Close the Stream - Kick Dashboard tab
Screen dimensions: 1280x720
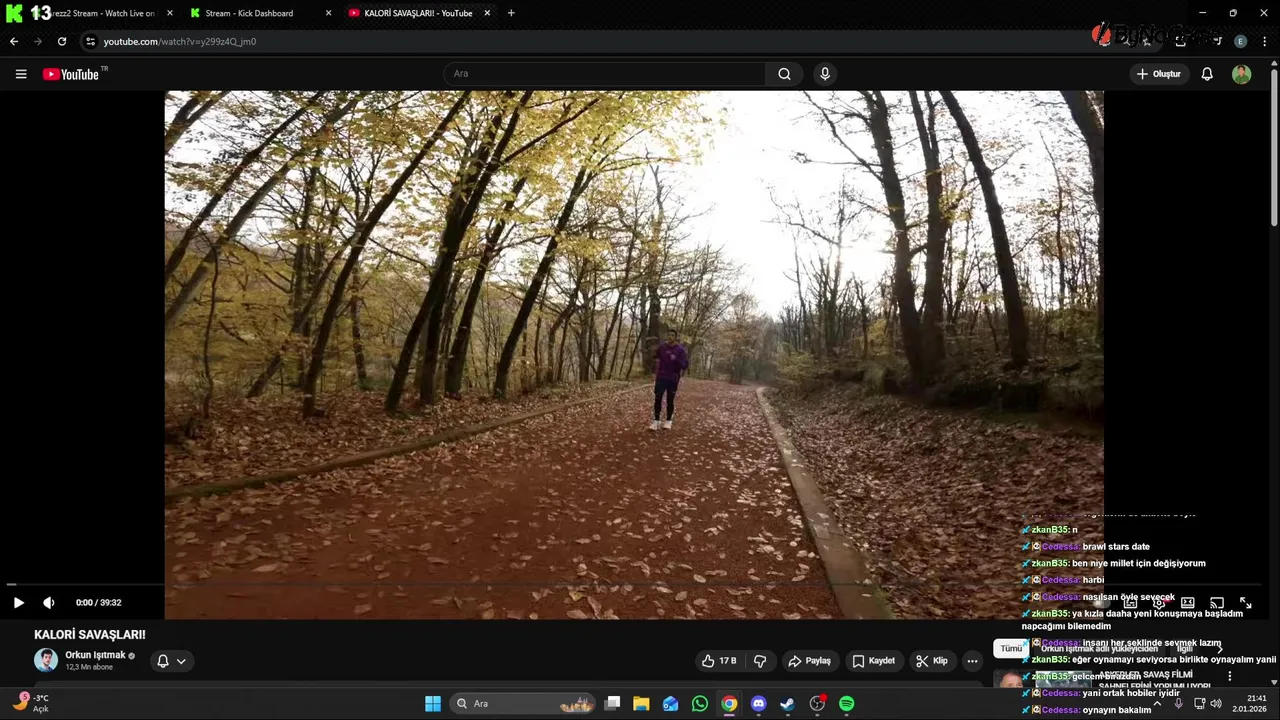[x=328, y=13]
